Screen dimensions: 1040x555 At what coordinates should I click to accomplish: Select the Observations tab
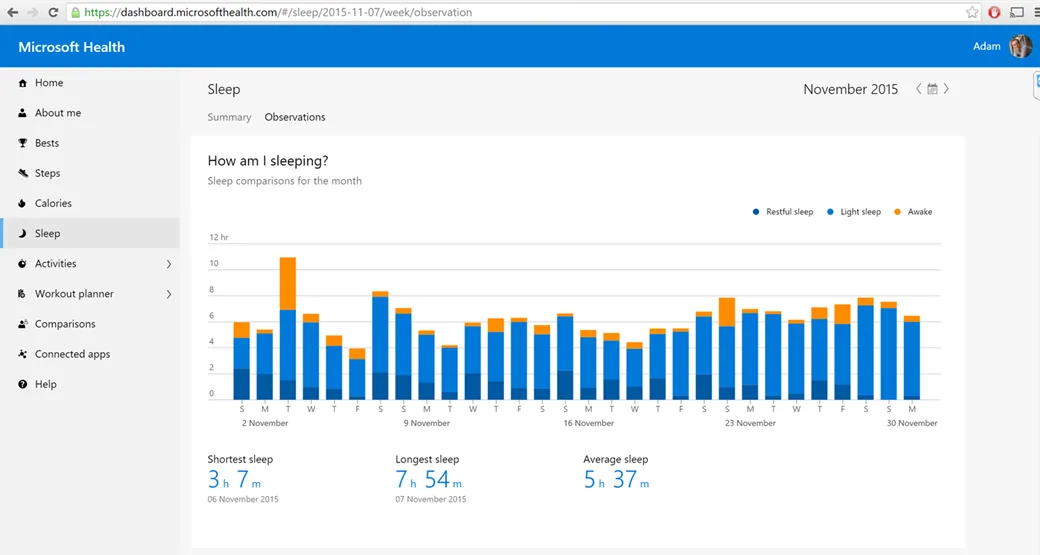(295, 117)
